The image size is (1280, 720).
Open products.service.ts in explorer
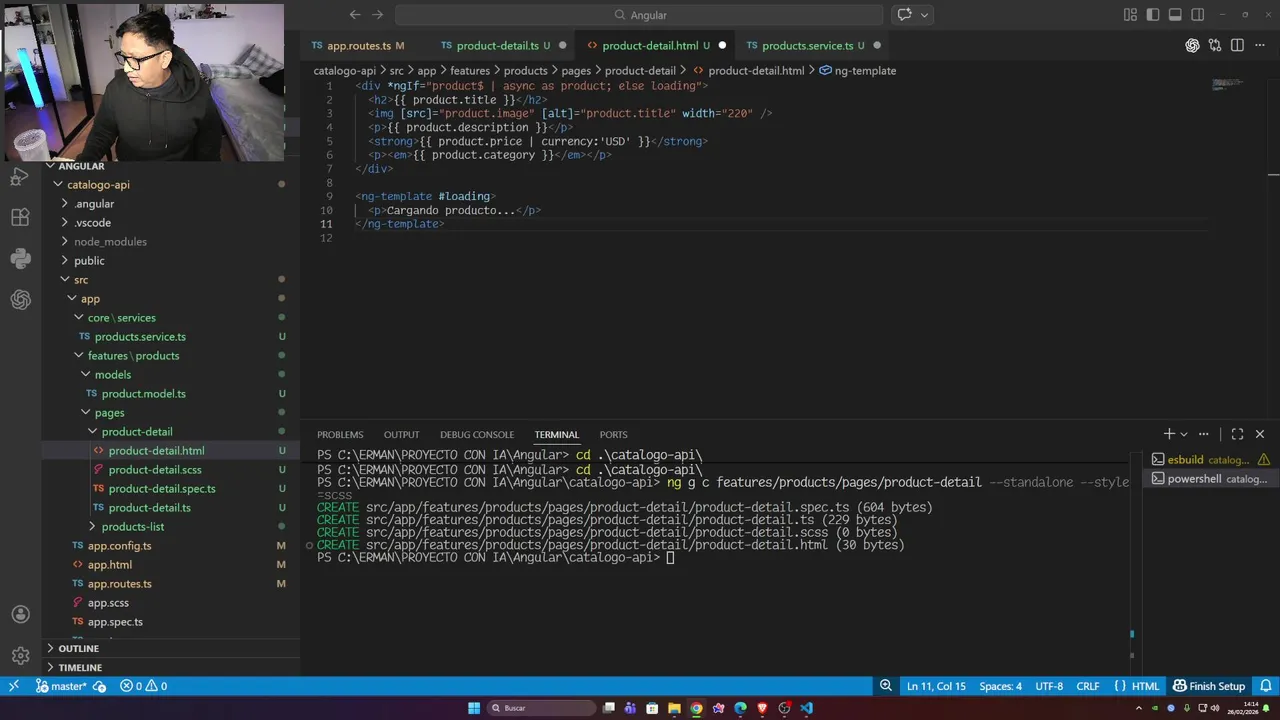[x=140, y=337]
